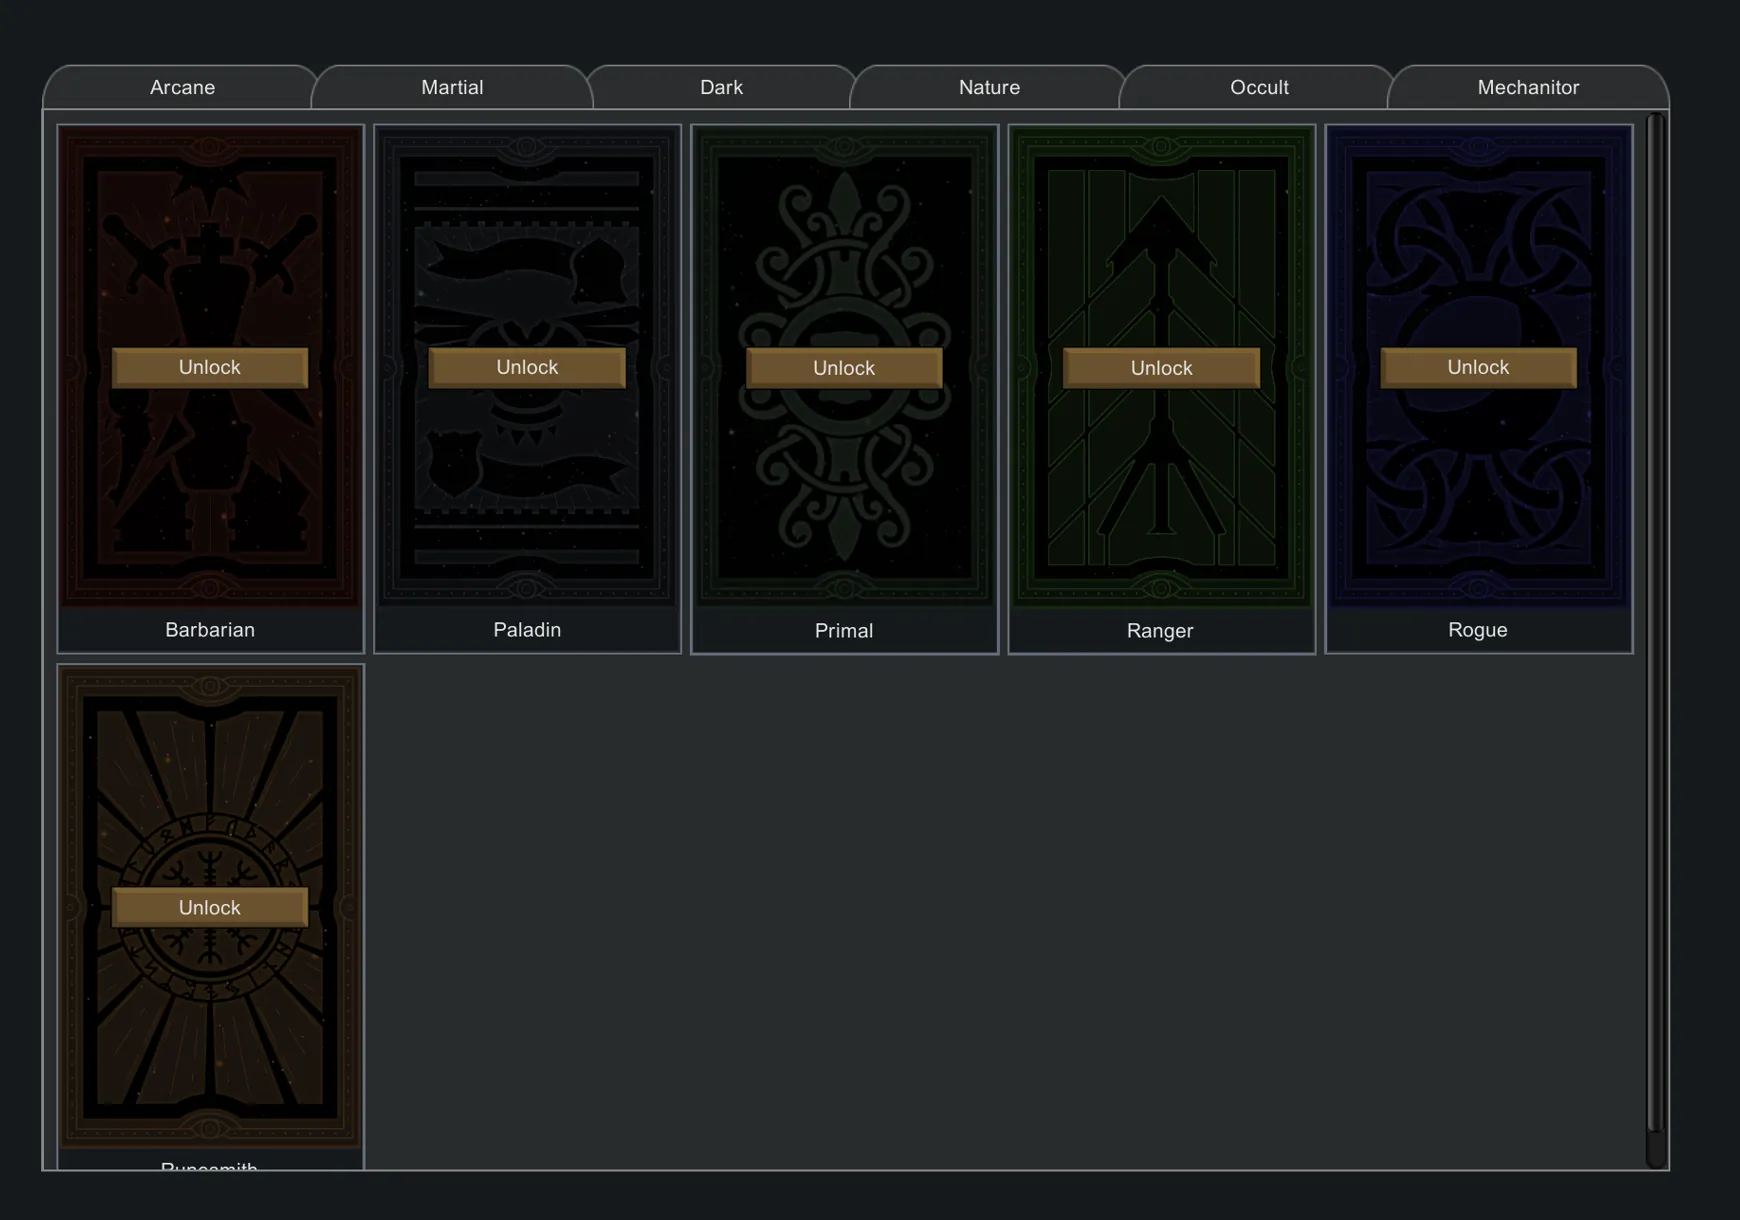Open the Dark tab
The width and height of the screenshot is (1740, 1220).
(721, 88)
